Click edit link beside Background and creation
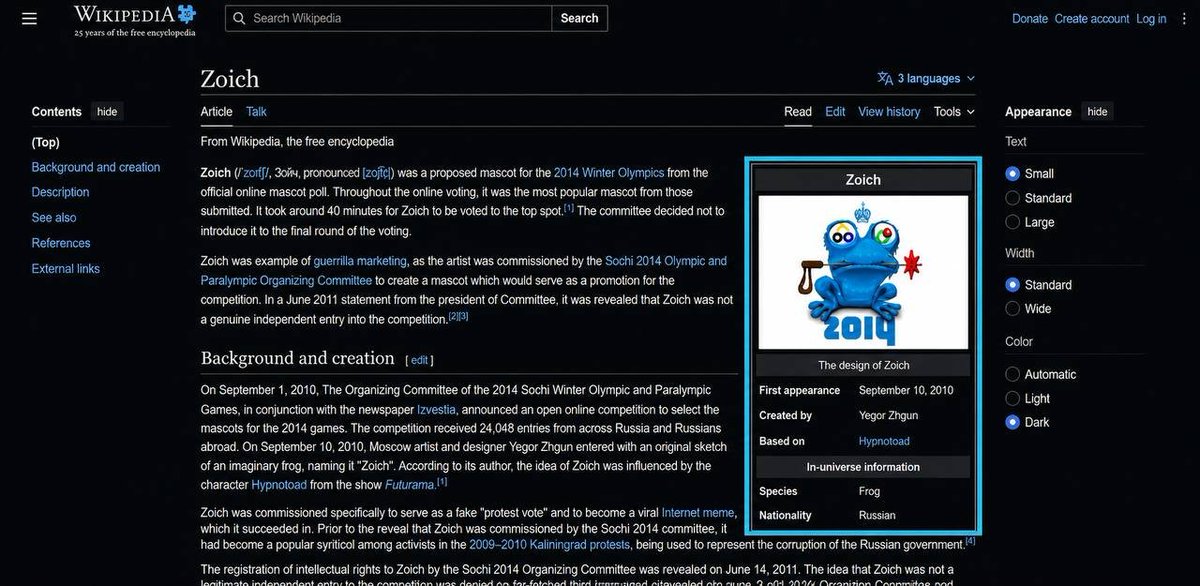 419,360
